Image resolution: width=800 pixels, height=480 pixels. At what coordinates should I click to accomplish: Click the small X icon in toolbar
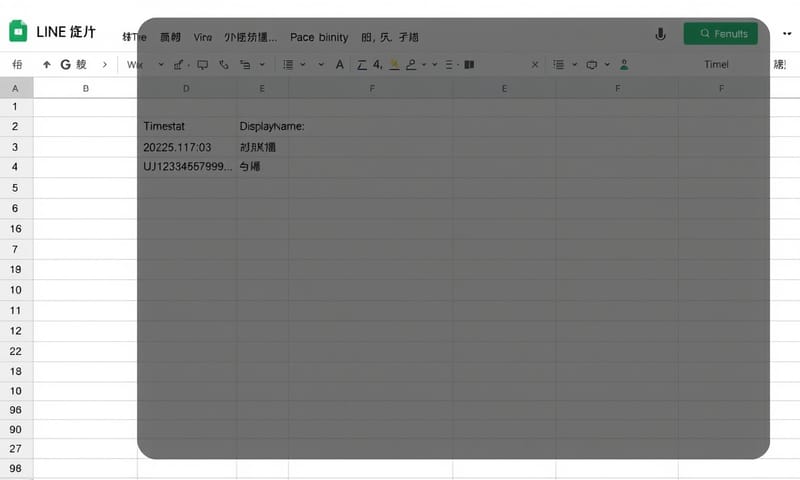click(x=535, y=65)
